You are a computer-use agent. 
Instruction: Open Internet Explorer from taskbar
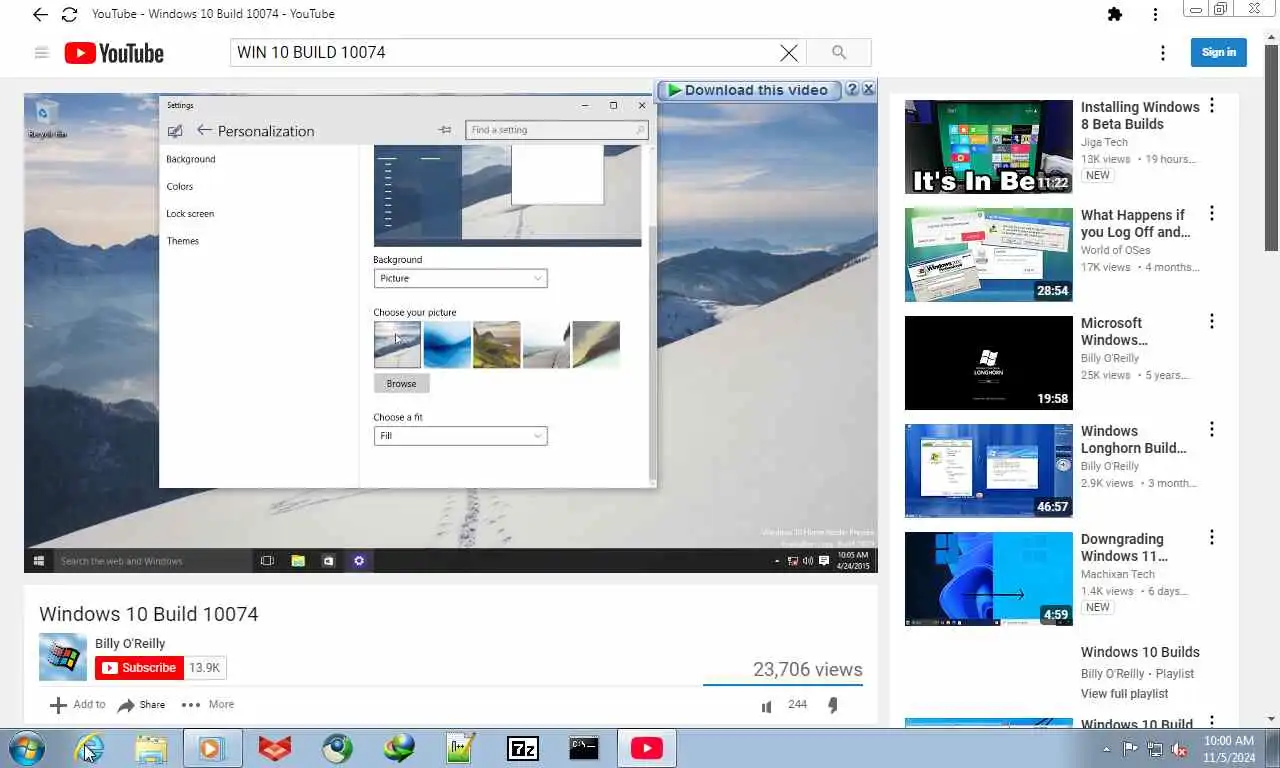[x=89, y=748]
